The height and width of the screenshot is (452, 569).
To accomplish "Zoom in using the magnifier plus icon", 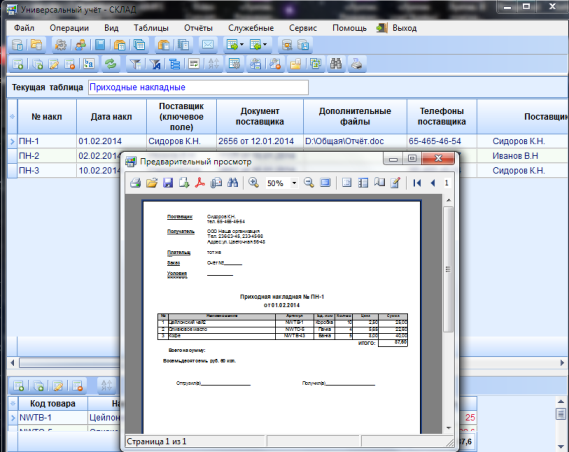I will tap(253, 183).
